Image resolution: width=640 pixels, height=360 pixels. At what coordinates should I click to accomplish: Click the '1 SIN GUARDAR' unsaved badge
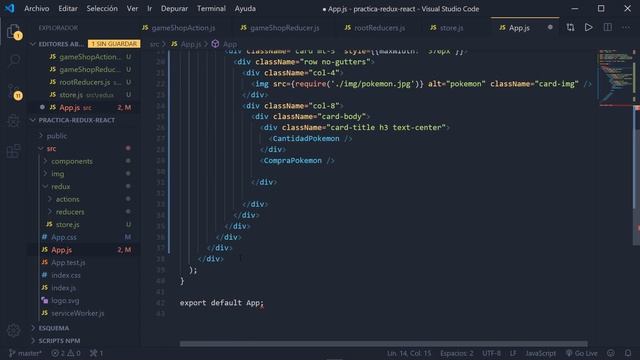pyautogui.click(x=114, y=44)
